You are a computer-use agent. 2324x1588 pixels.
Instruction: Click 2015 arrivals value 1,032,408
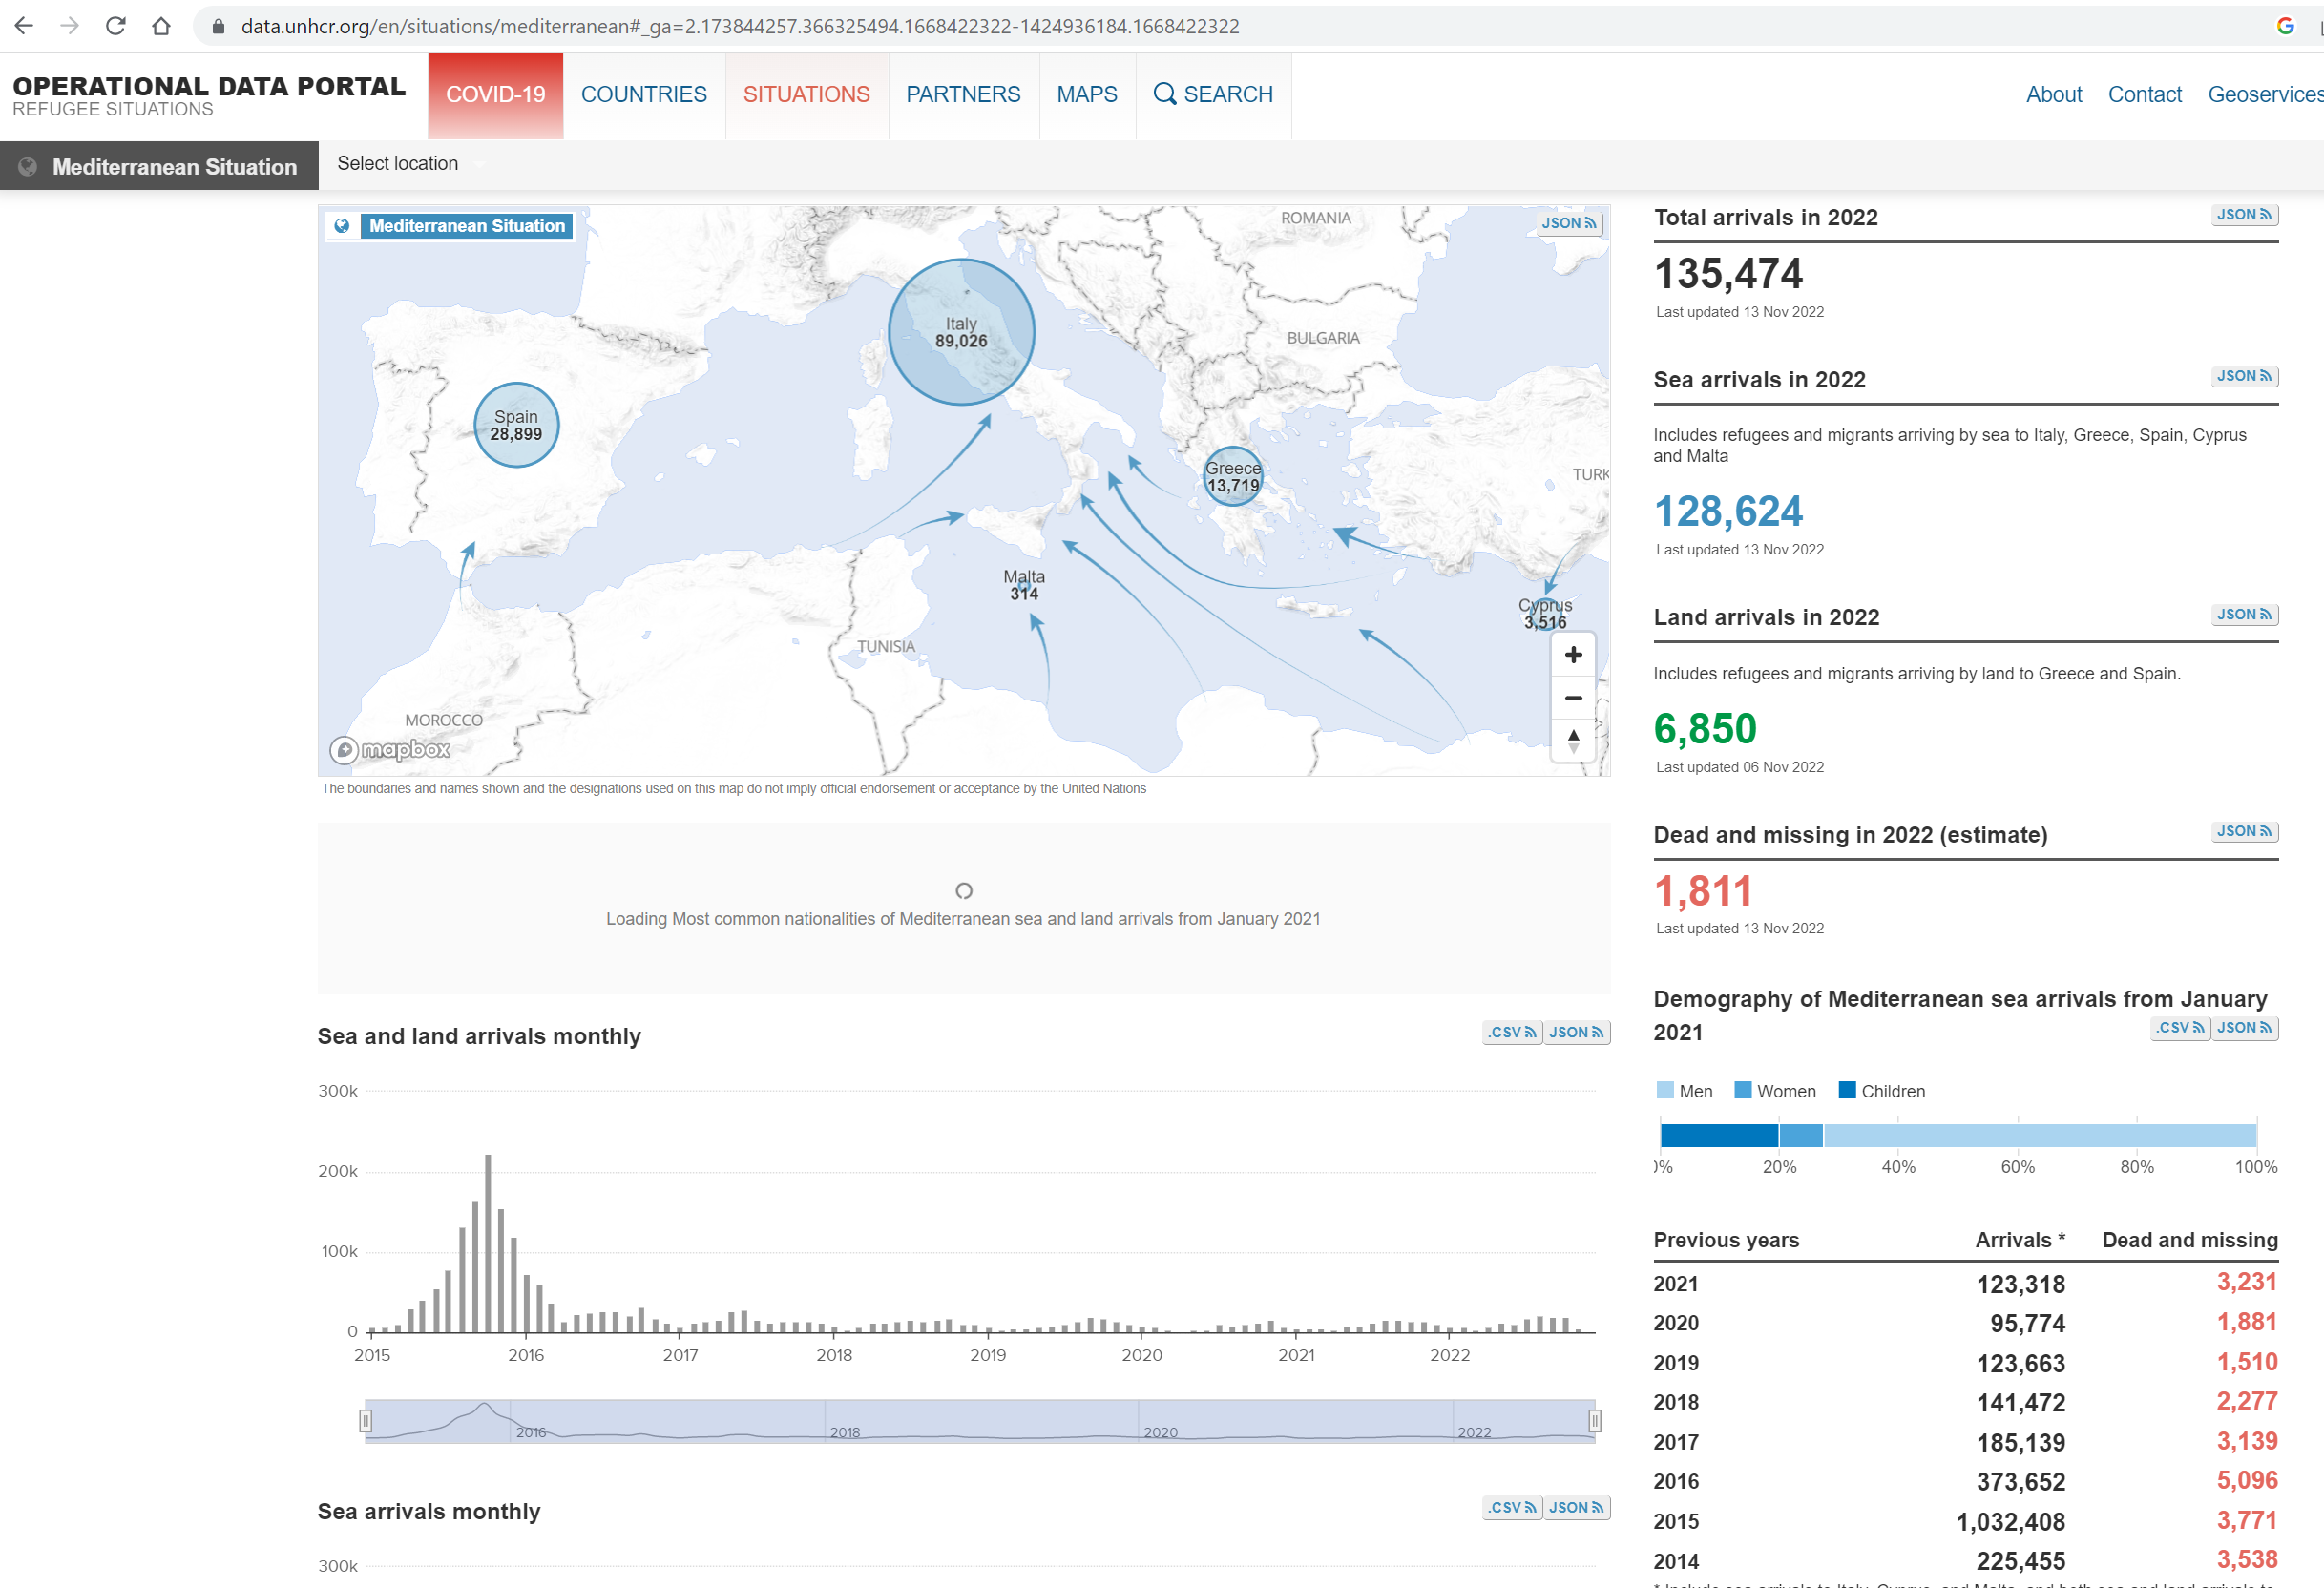[x=2011, y=1523]
